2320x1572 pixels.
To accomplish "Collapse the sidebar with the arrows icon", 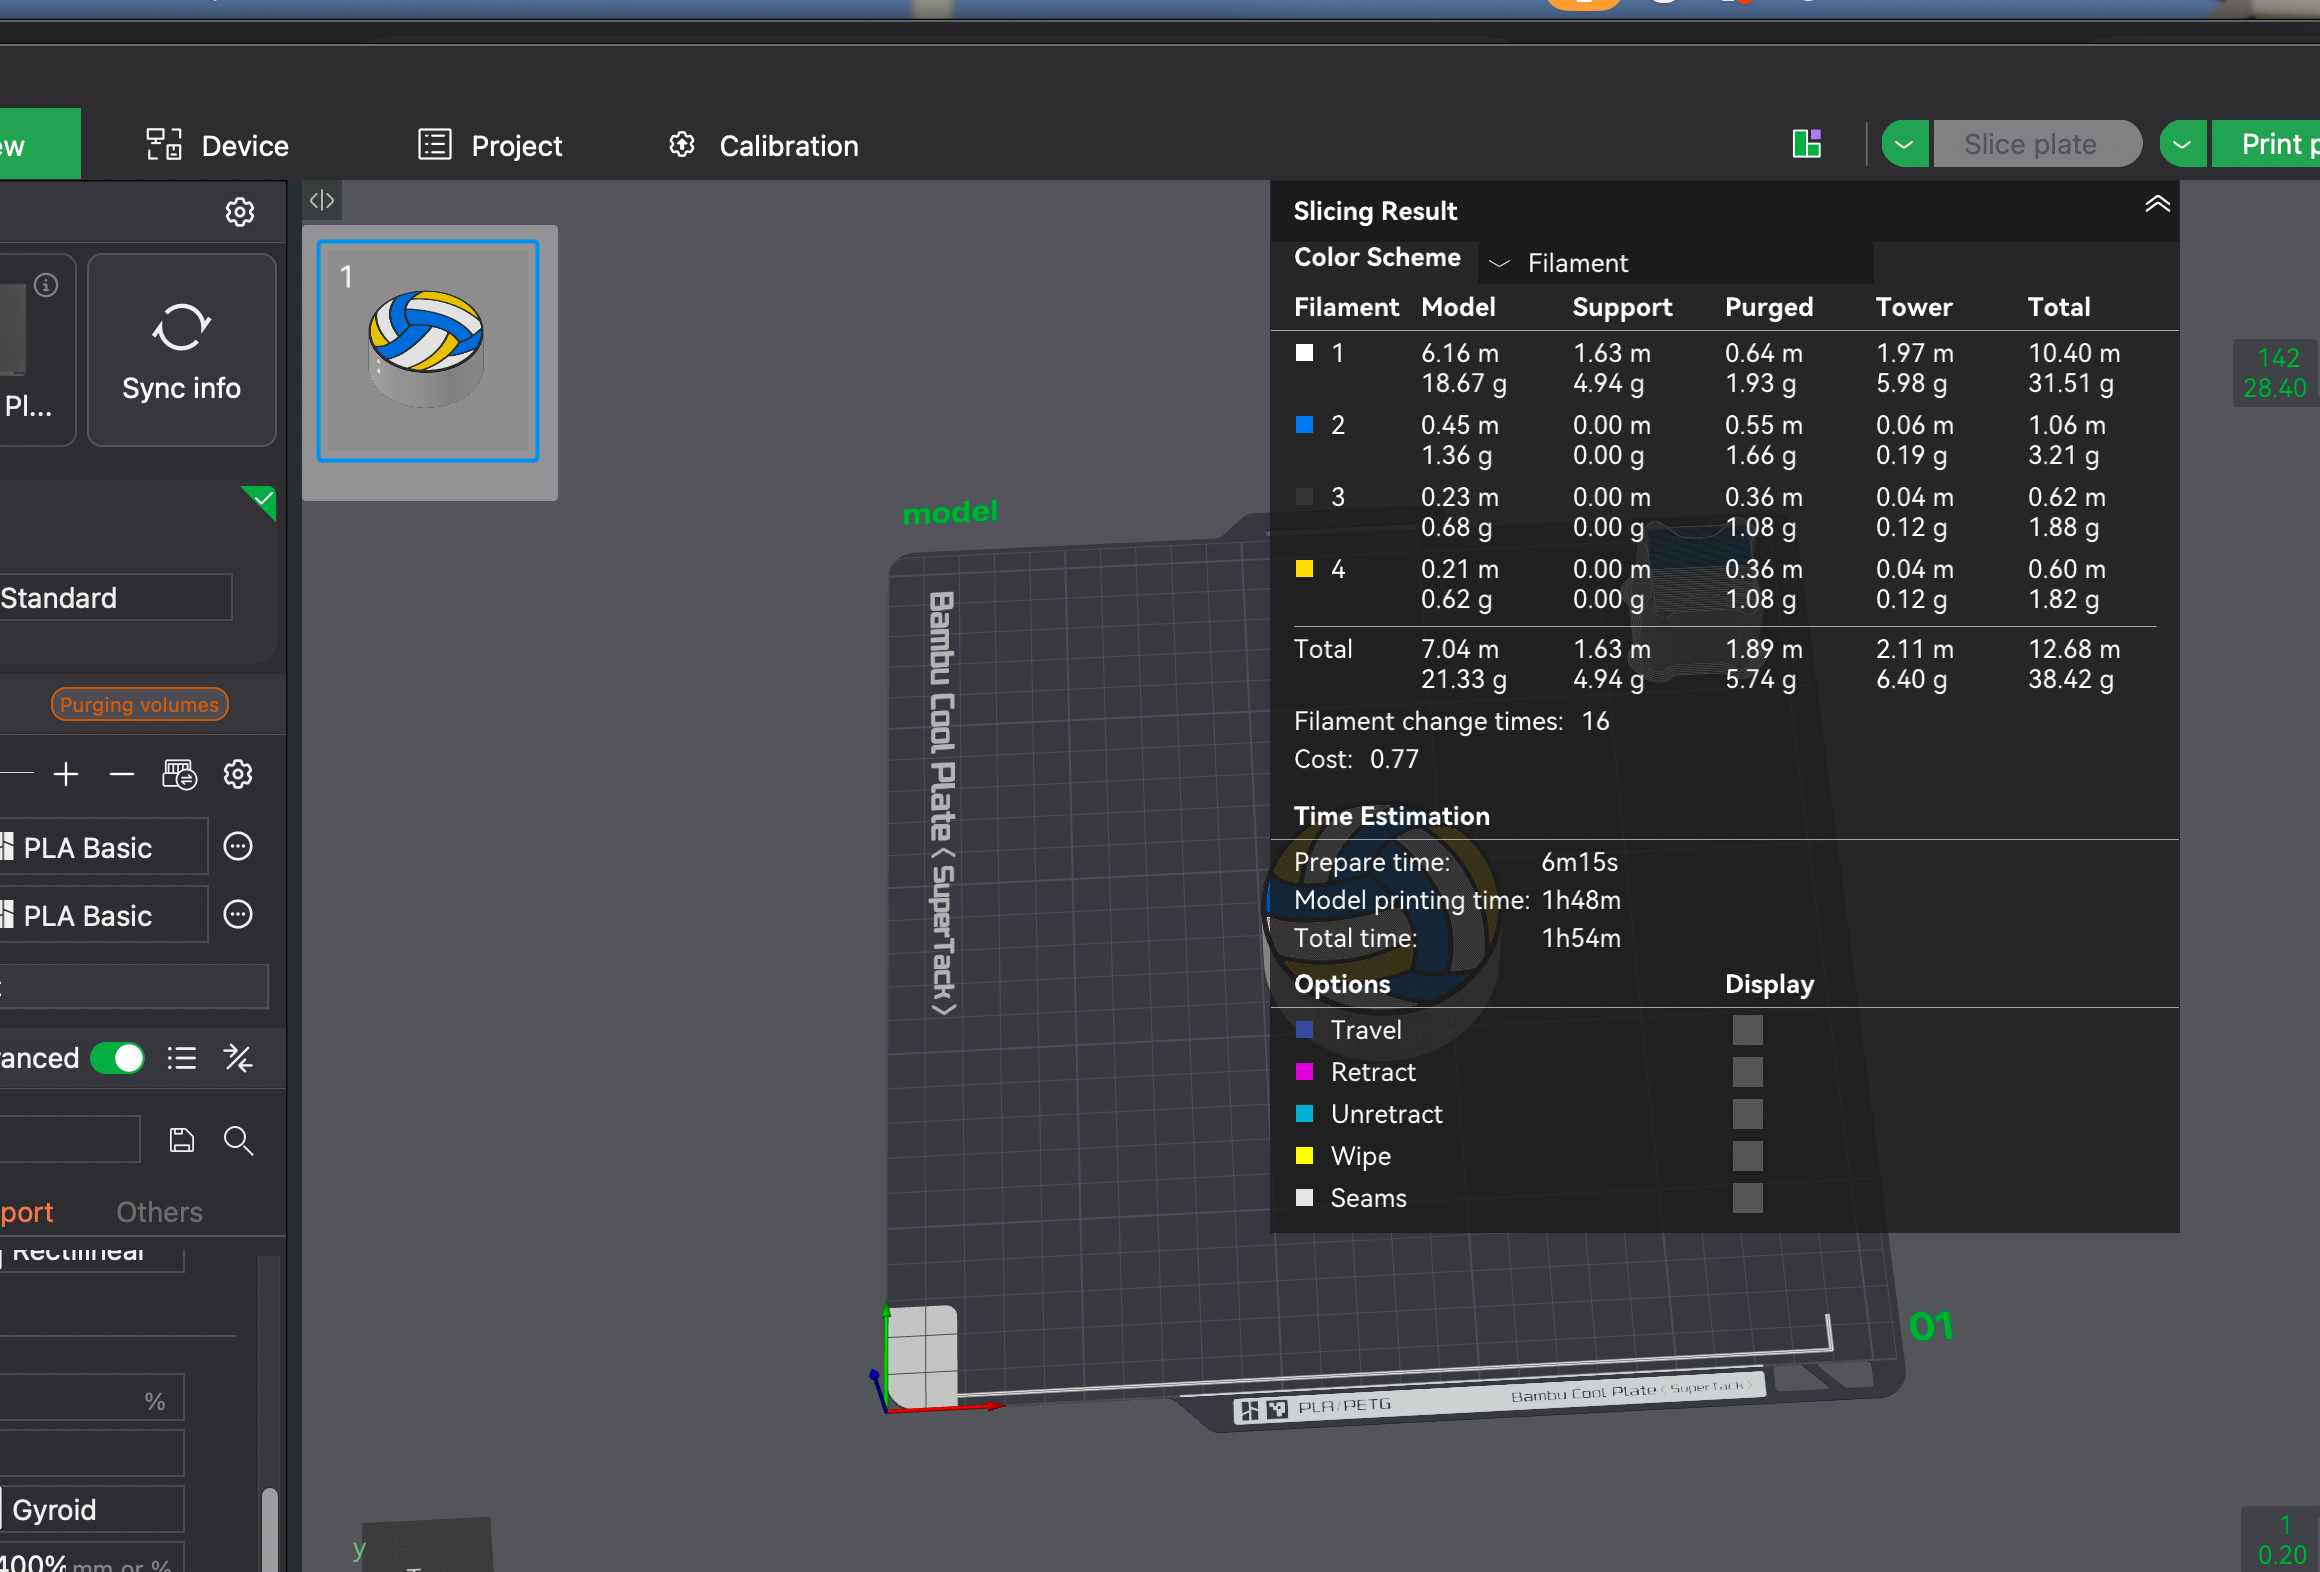I will [322, 201].
